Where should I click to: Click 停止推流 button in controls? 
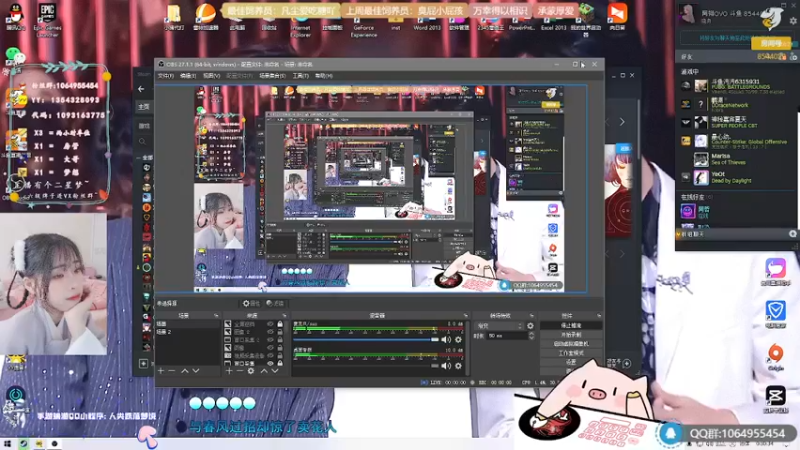click(x=571, y=326)
